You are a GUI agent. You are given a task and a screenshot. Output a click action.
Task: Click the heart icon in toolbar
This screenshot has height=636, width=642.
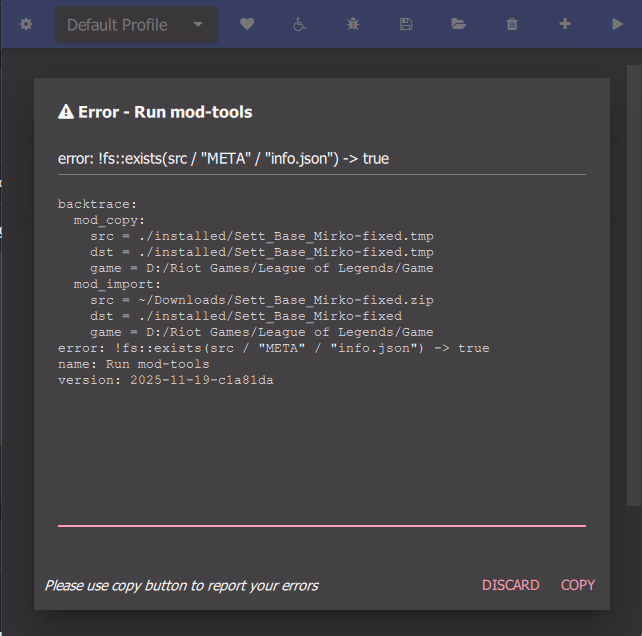tap(247, 24)
